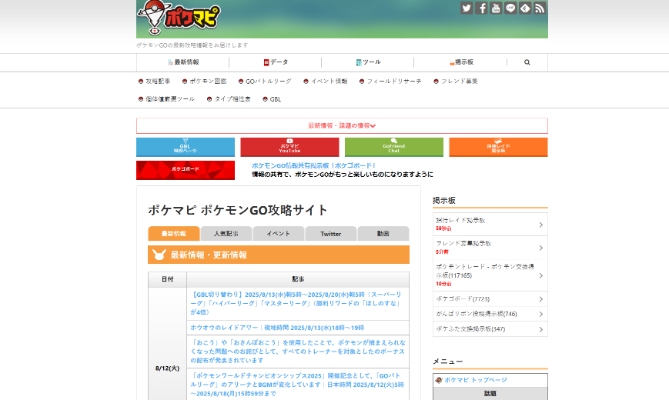Open the Twitter icon in the header
The height and width of the screenshot is (400, 669).
466,8
